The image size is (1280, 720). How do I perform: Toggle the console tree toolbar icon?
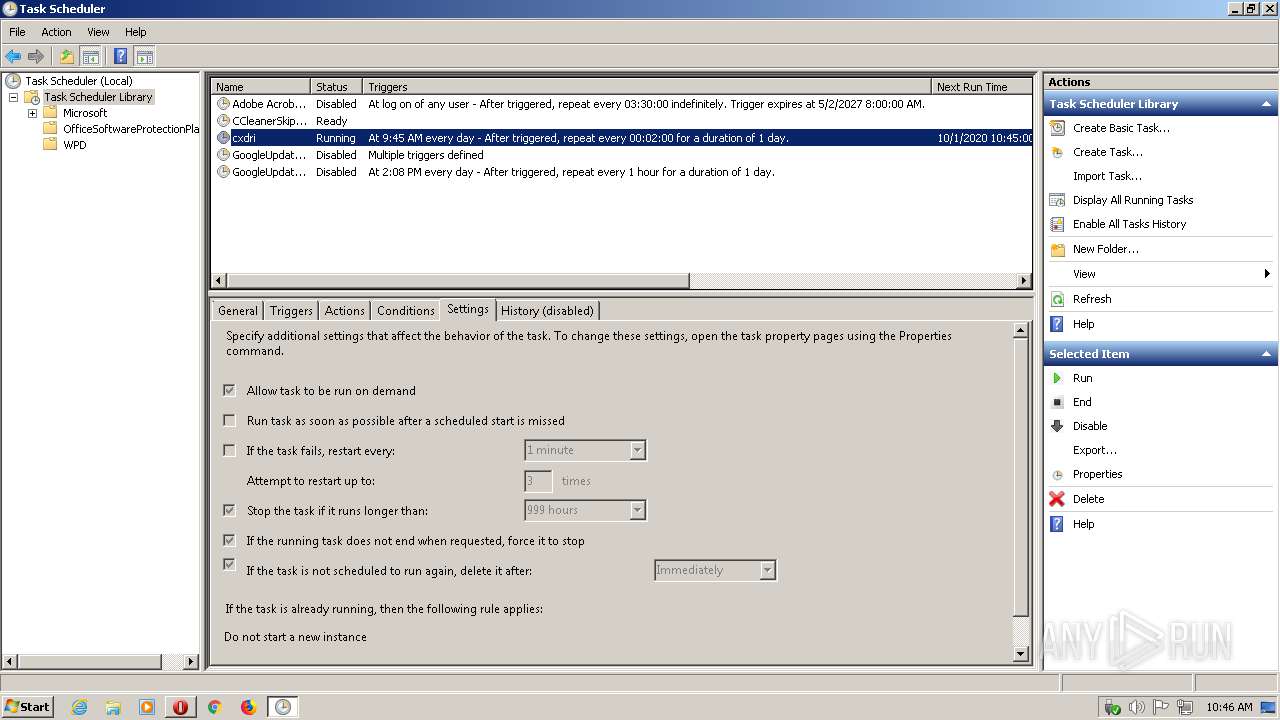[90, 56]
